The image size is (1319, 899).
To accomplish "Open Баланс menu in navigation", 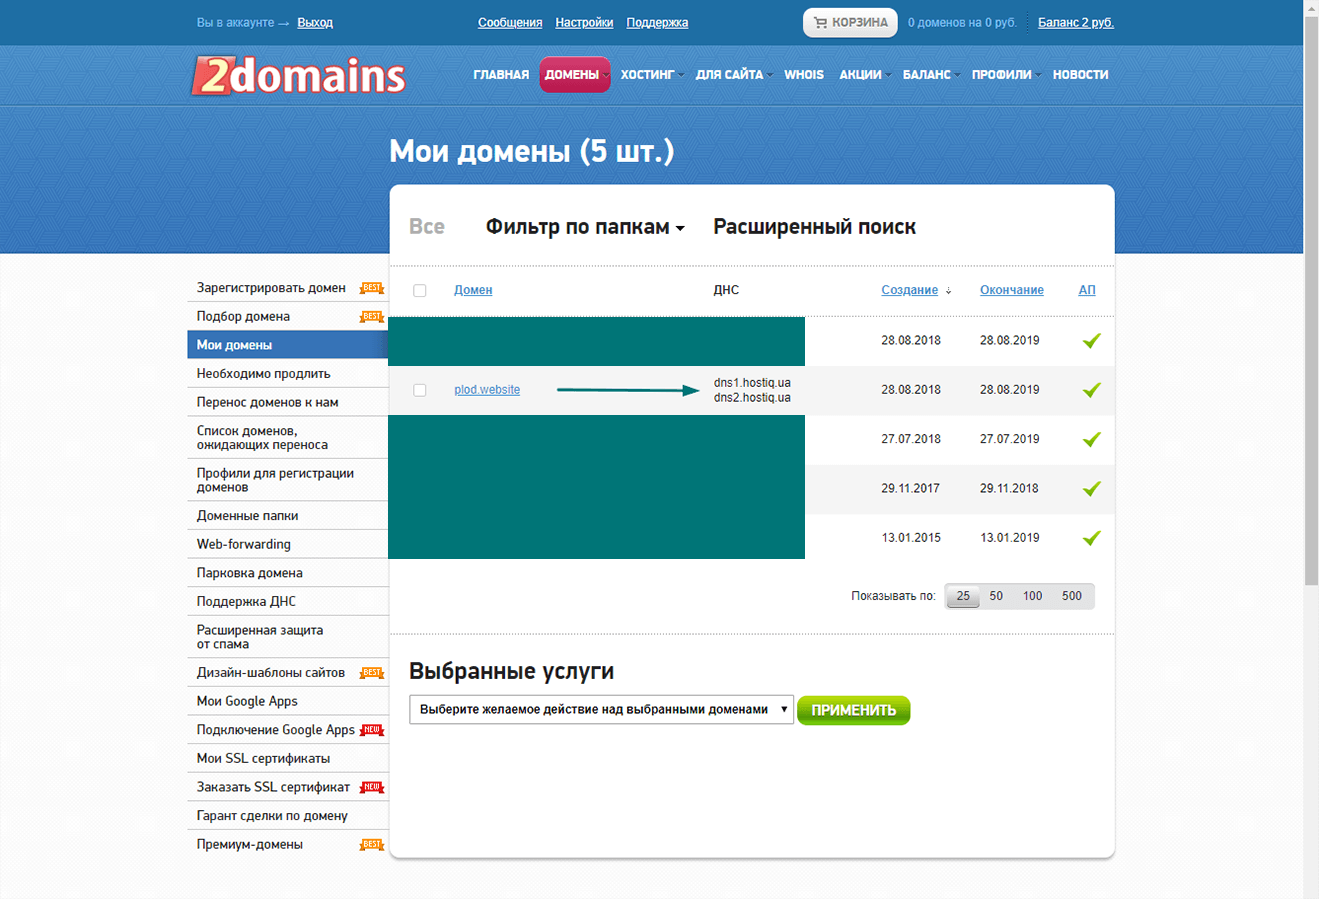I will coord(930,74).
